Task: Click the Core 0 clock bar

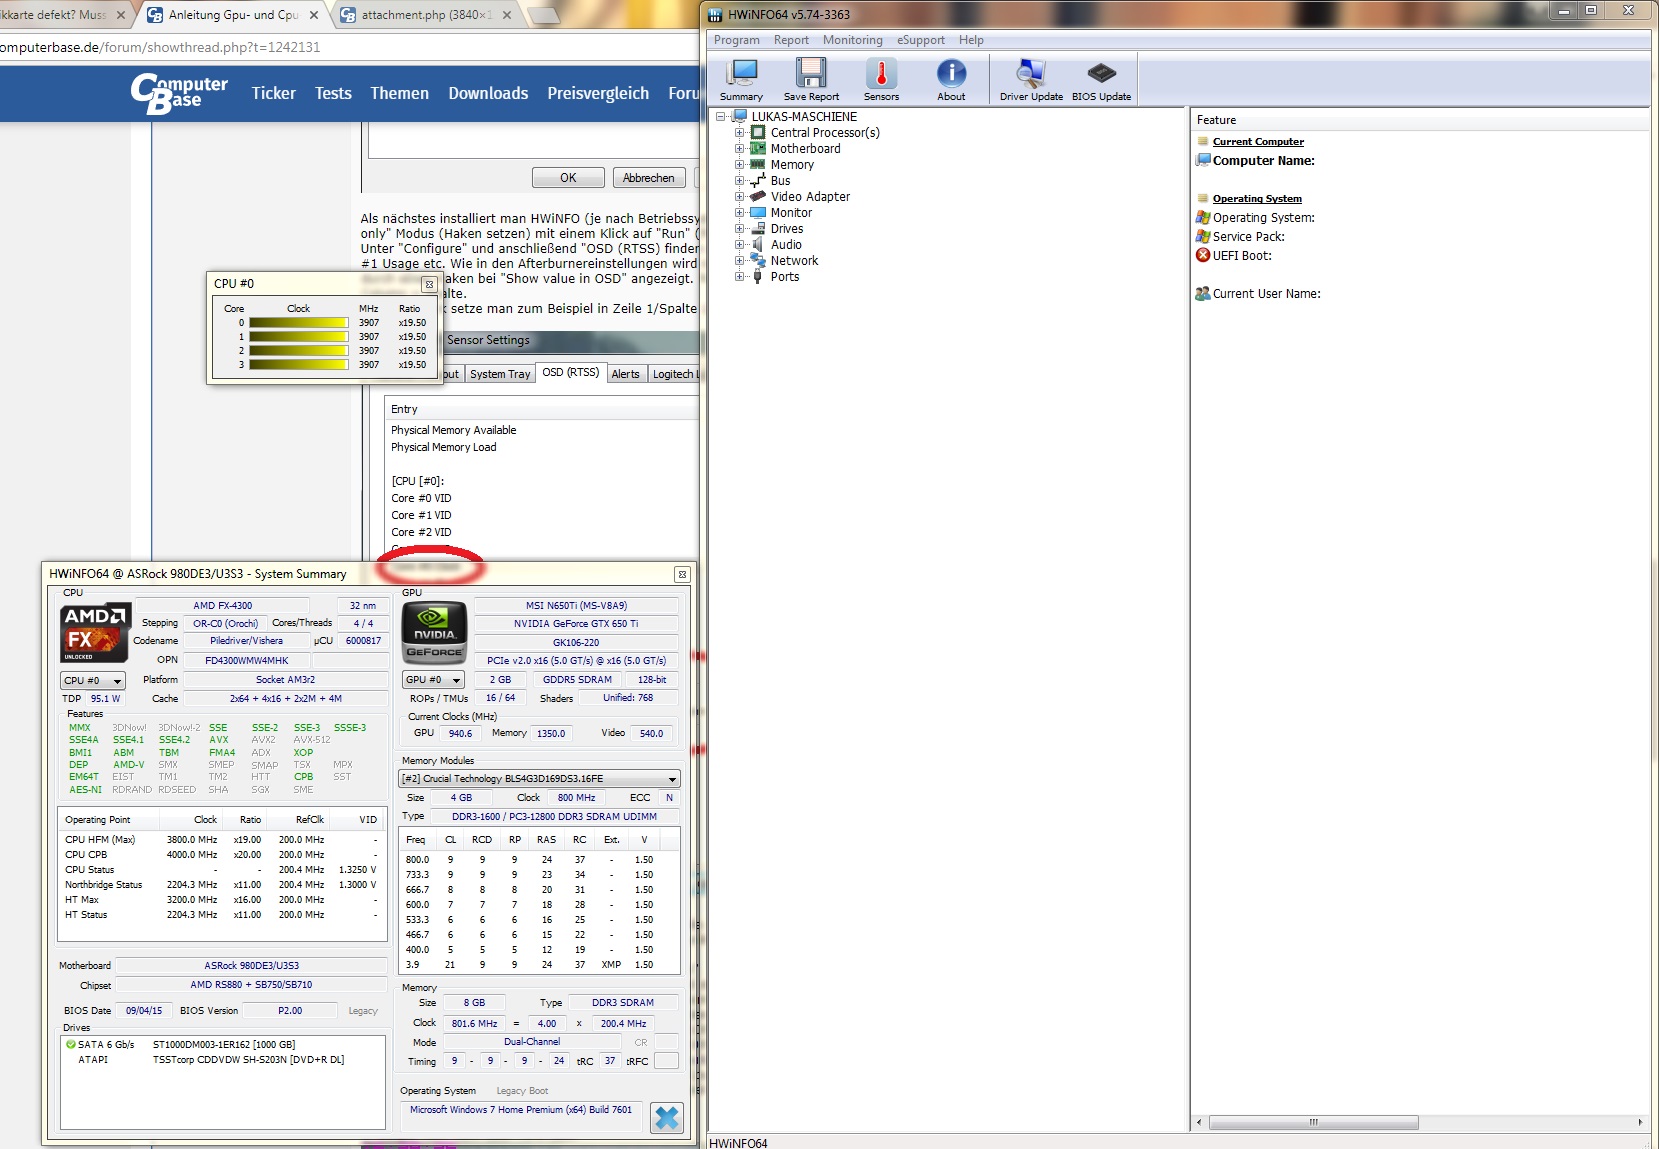Action: pyautogui.click(x=298, y=323)
